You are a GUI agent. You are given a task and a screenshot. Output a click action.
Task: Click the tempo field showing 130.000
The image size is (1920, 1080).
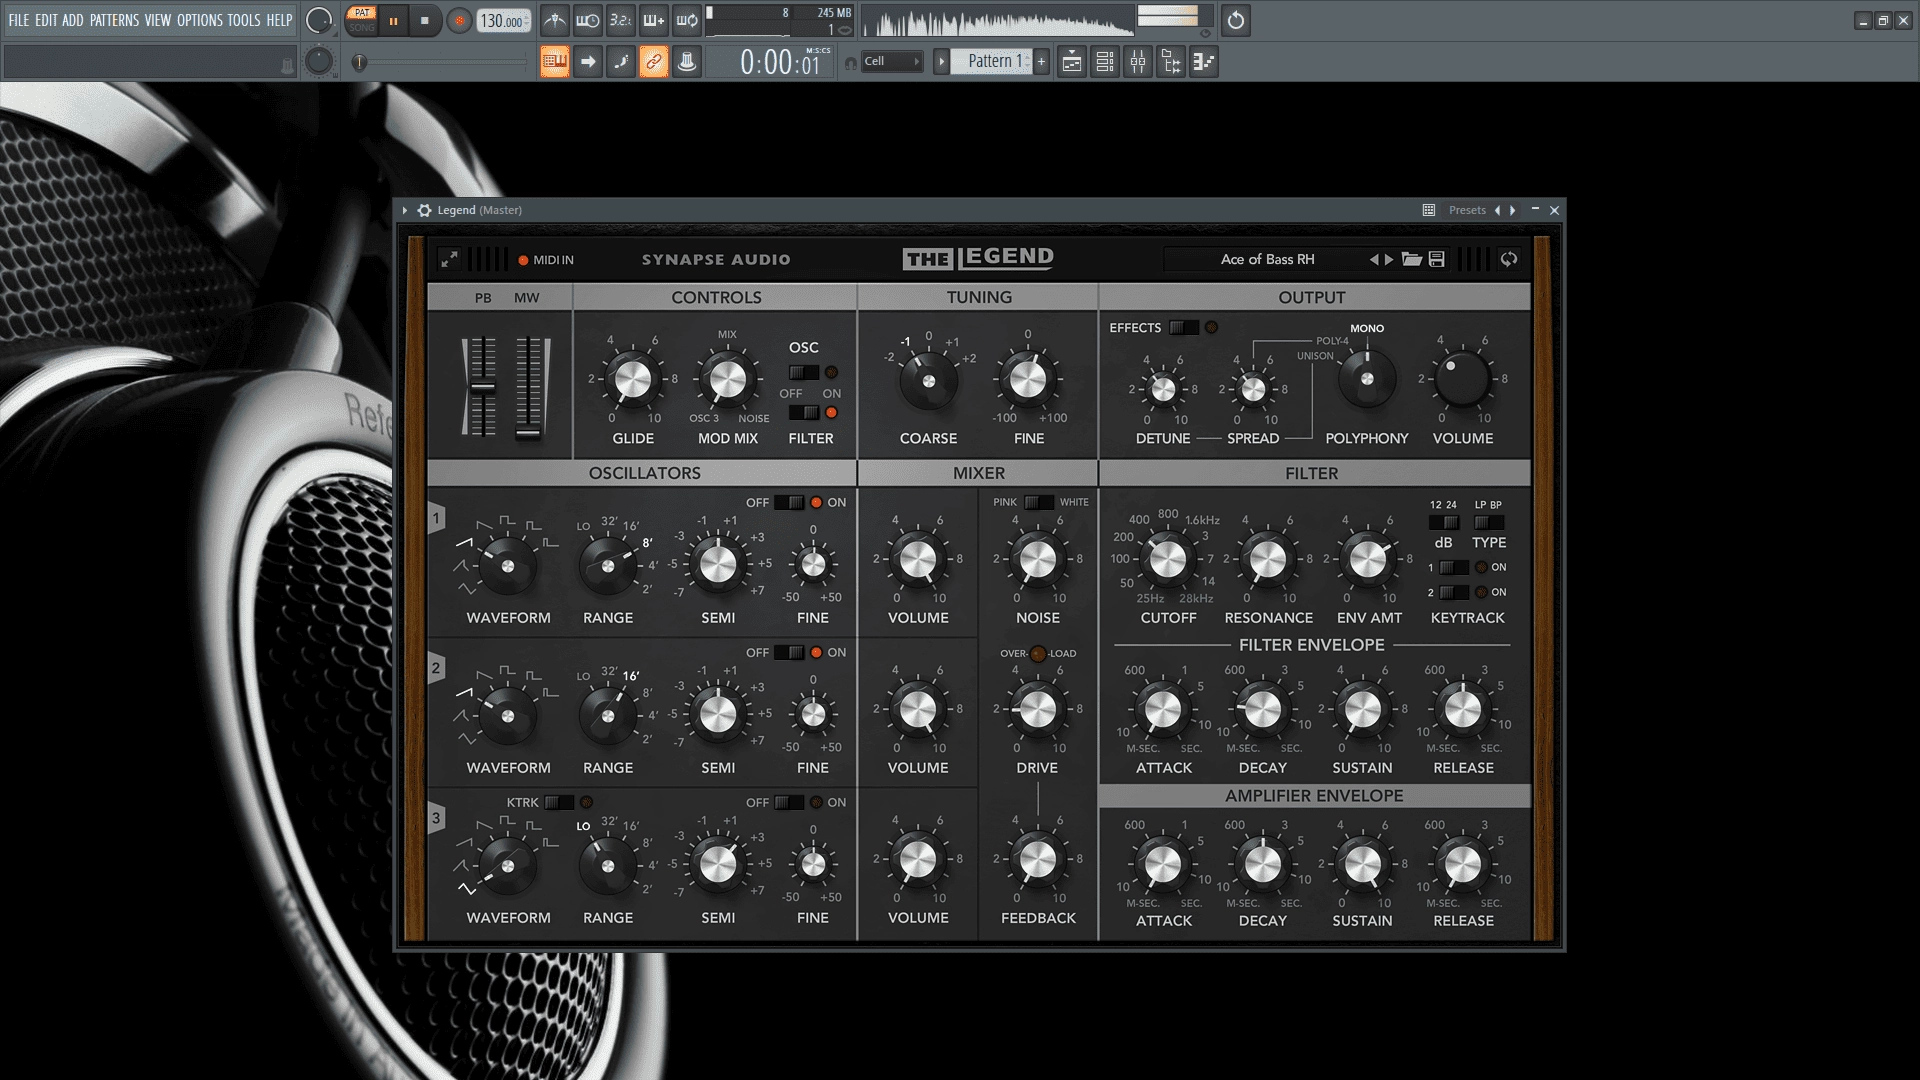tap(504, 21)
